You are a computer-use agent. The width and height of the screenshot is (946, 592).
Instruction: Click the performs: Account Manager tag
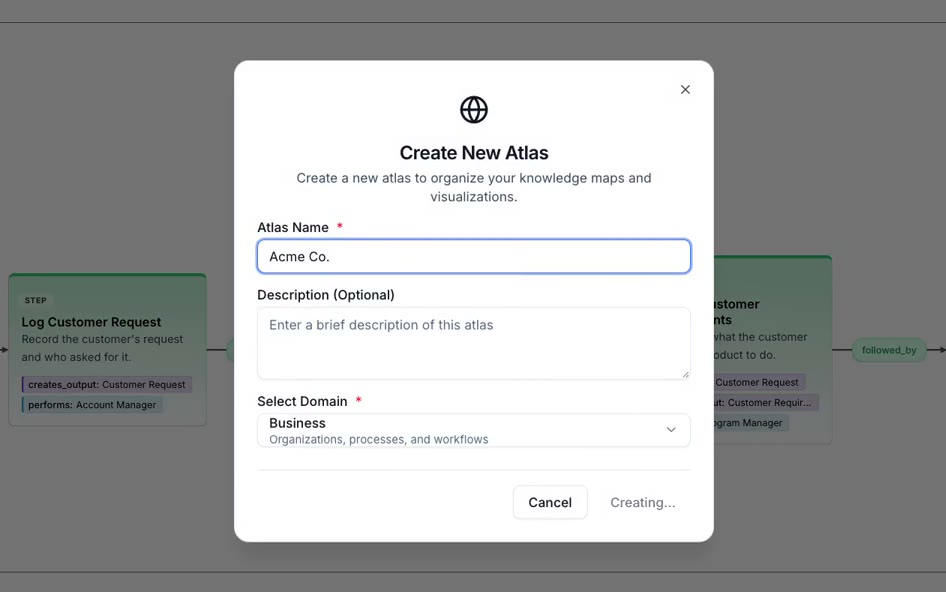[92, 405]
